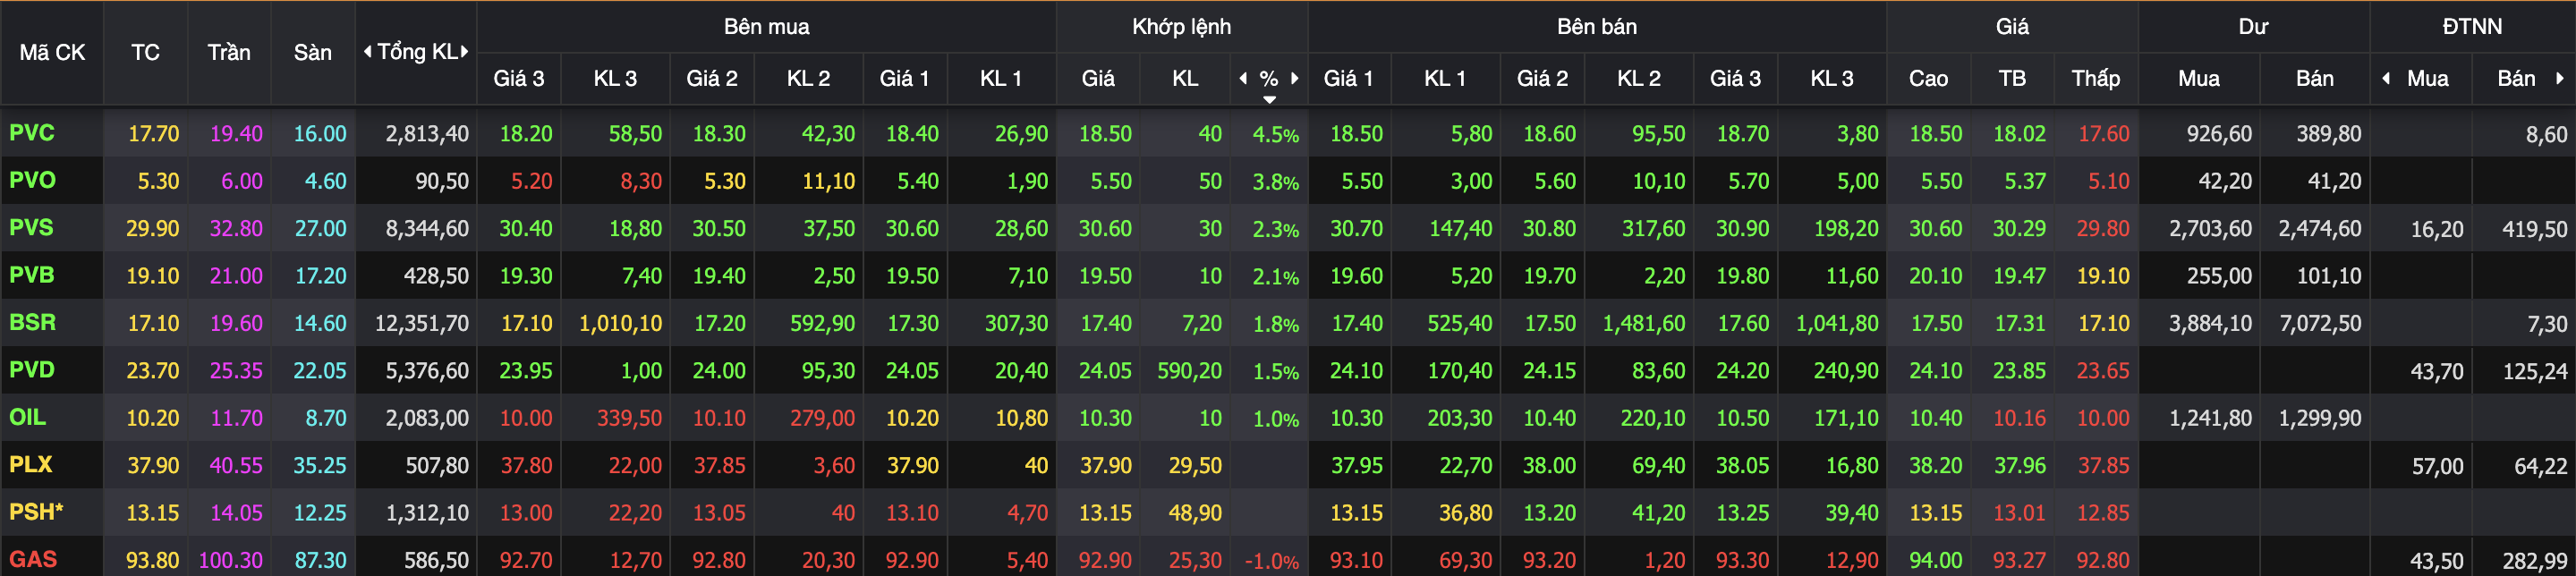
Task: Click the Sàn column header
Action: tap(312, 52)
